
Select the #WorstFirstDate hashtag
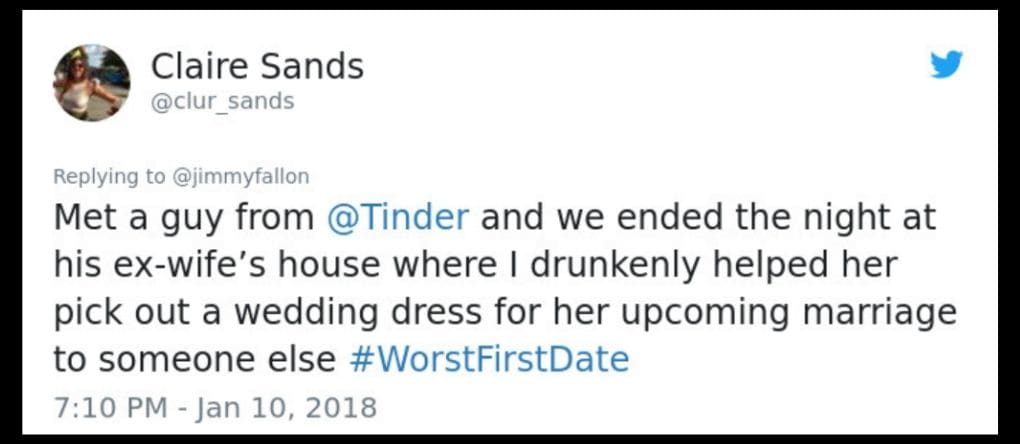pyautogui.click(x=489, y=359)
